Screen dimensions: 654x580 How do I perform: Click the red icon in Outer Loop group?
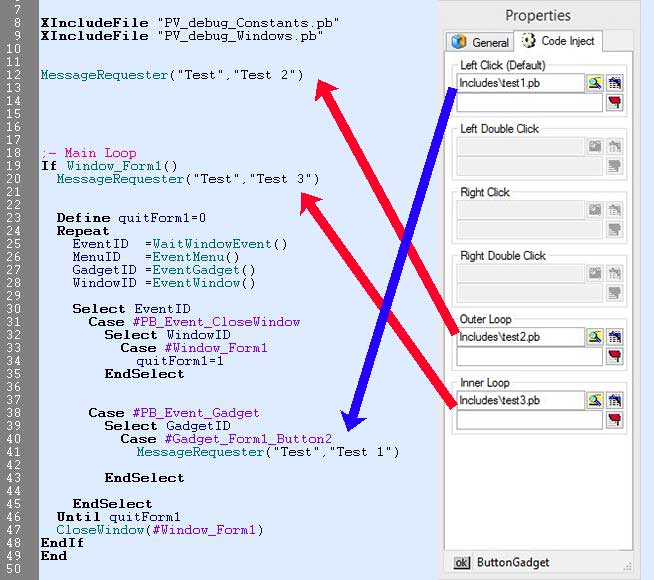coord(615,357)
